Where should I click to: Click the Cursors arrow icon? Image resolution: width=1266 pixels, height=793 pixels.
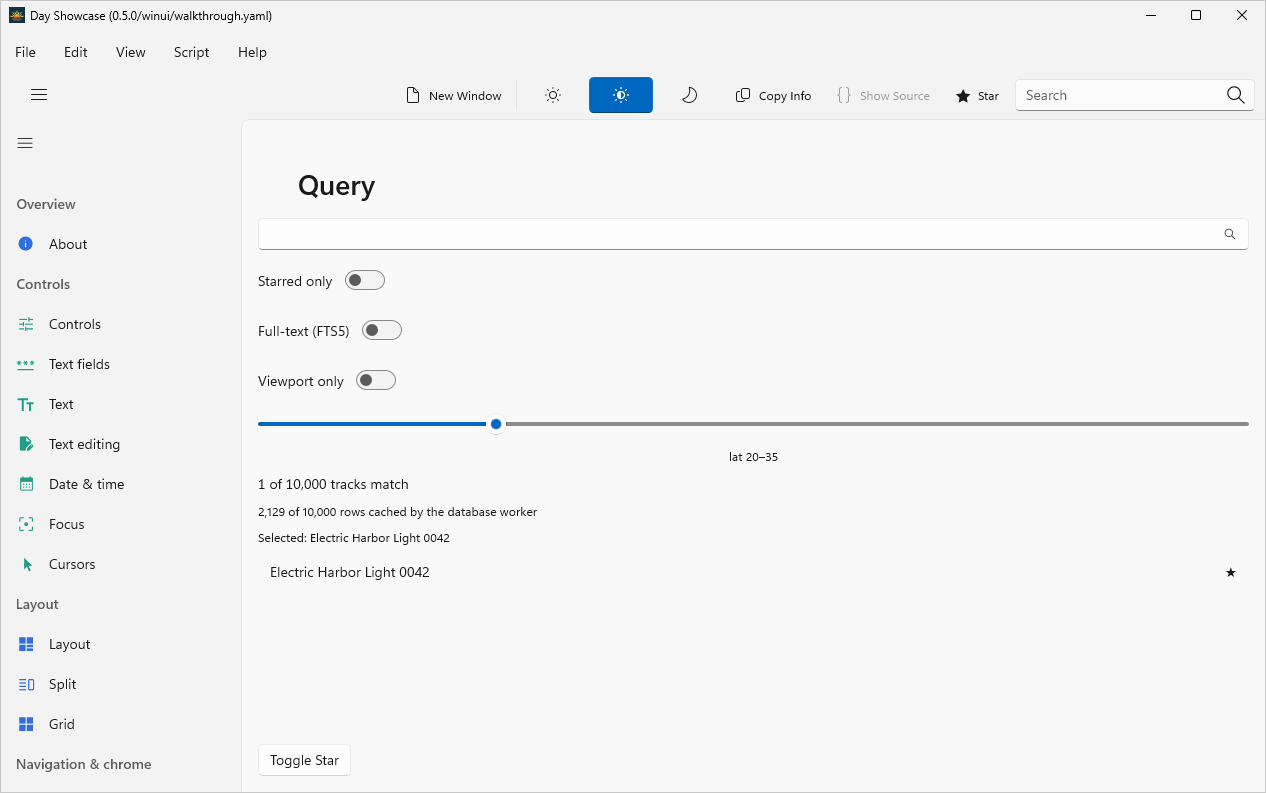27,564
